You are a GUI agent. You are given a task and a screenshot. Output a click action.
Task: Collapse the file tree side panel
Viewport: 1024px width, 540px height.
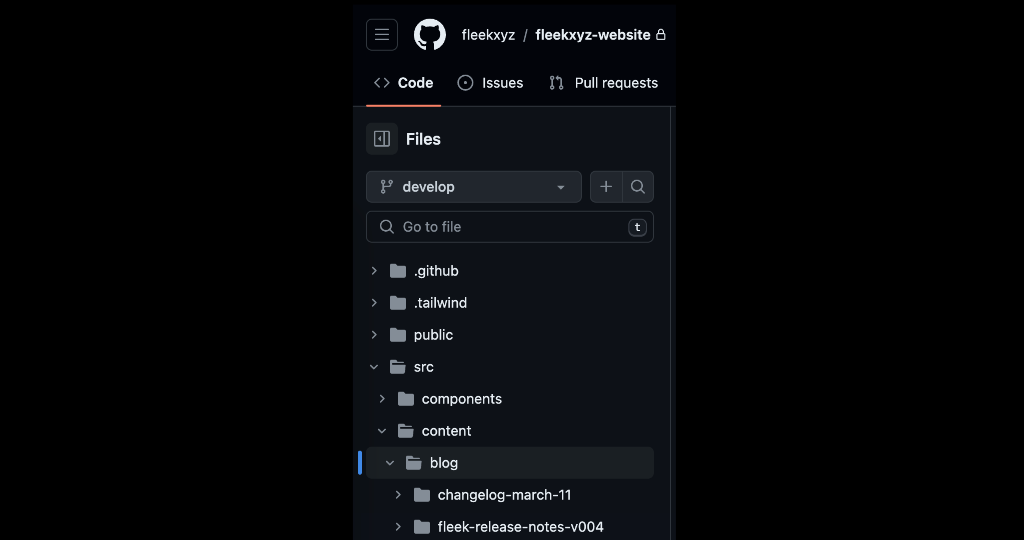(x=382, y=139)
